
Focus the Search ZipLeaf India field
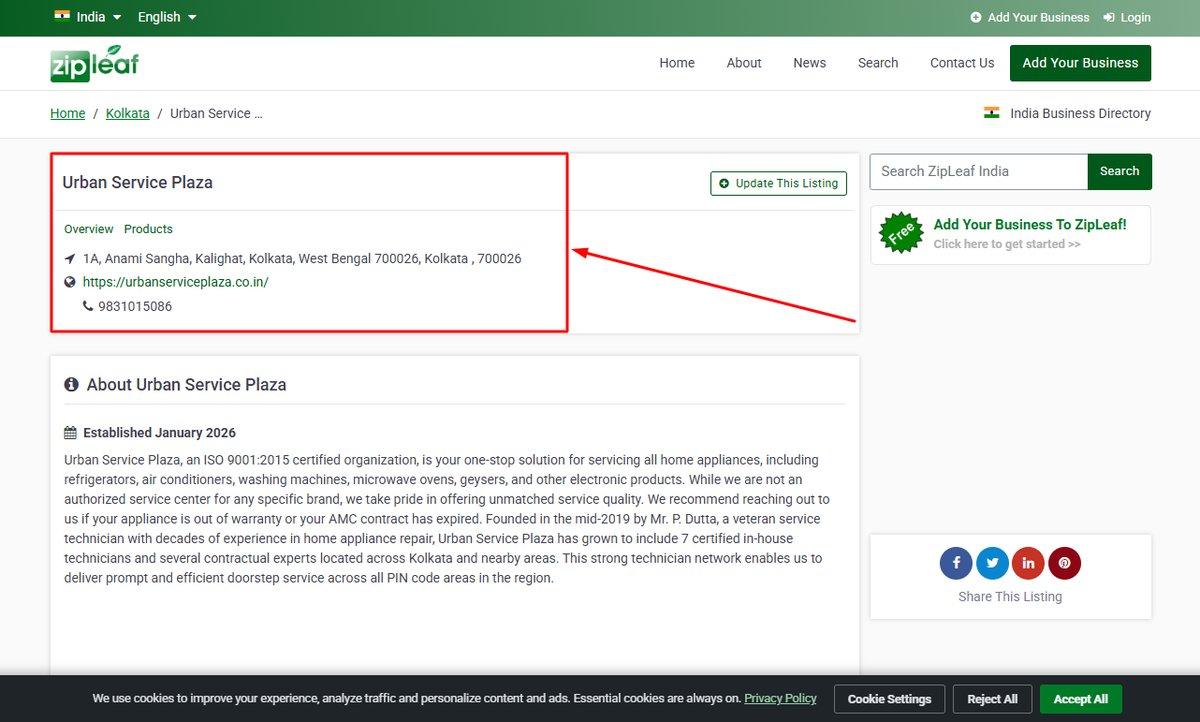tap(979, 171)
